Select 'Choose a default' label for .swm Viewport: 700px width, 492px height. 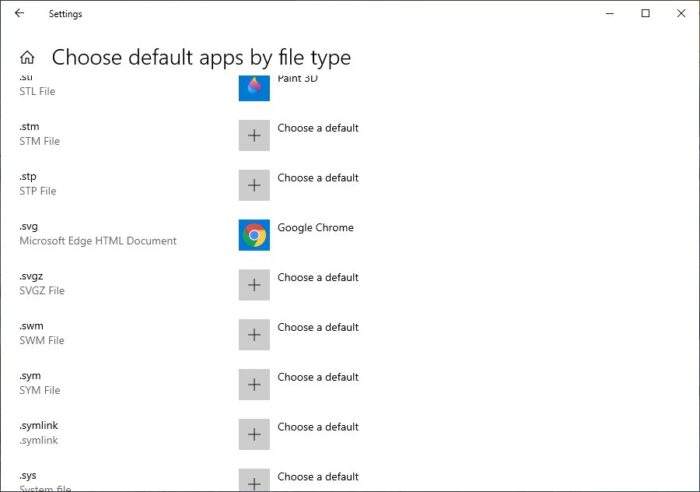(x=318, y=328)
